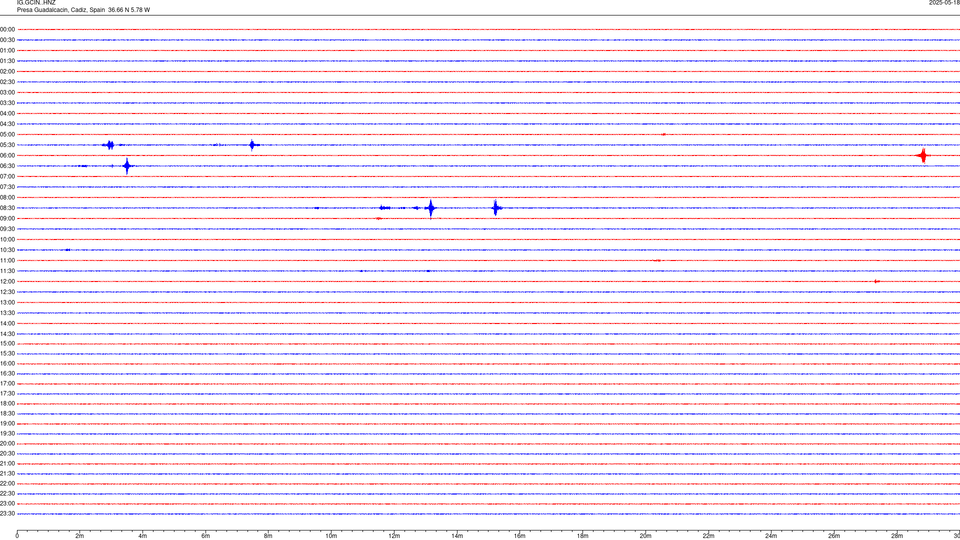Click the '05:30' time label
Image resolution: width=960 pixels, height=540 pixels.
(x=7, y=145)
